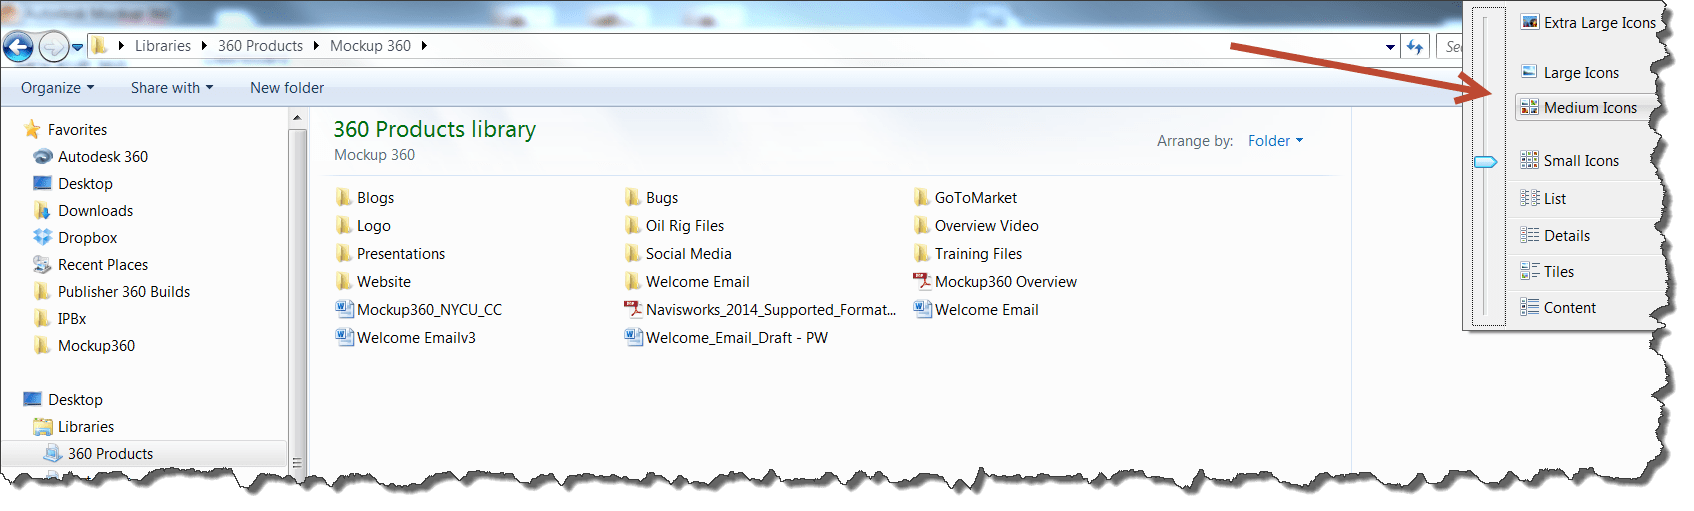The image size is (1694, 511).
Task: Switch to Content view
Action: (x=1558, y=307)
